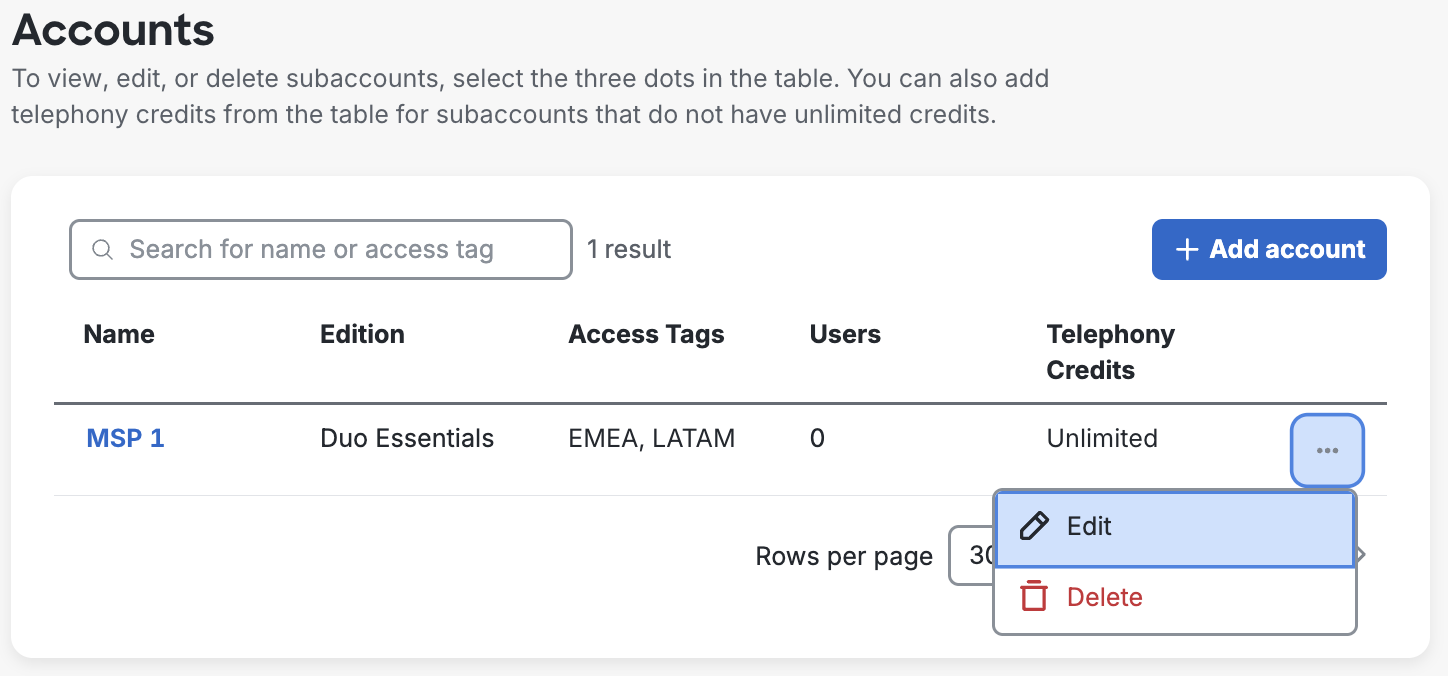
Task: Click the search magnifier icon
Action: (102, 249)
